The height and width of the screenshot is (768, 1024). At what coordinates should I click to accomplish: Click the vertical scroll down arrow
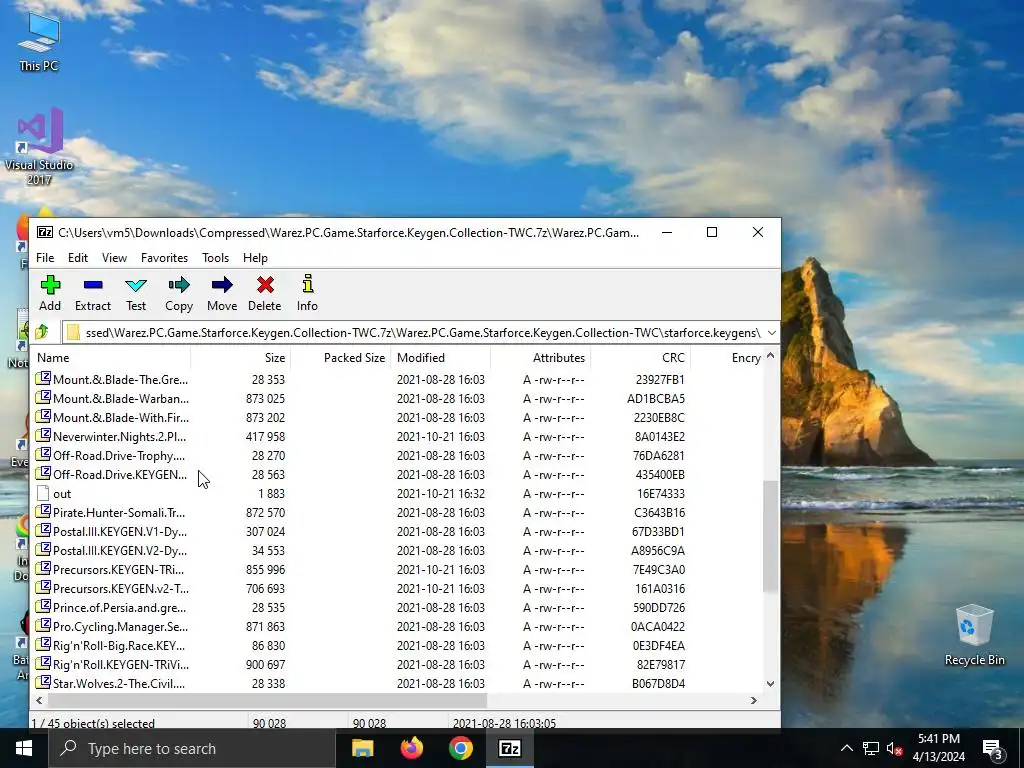(x=771, y=684)
